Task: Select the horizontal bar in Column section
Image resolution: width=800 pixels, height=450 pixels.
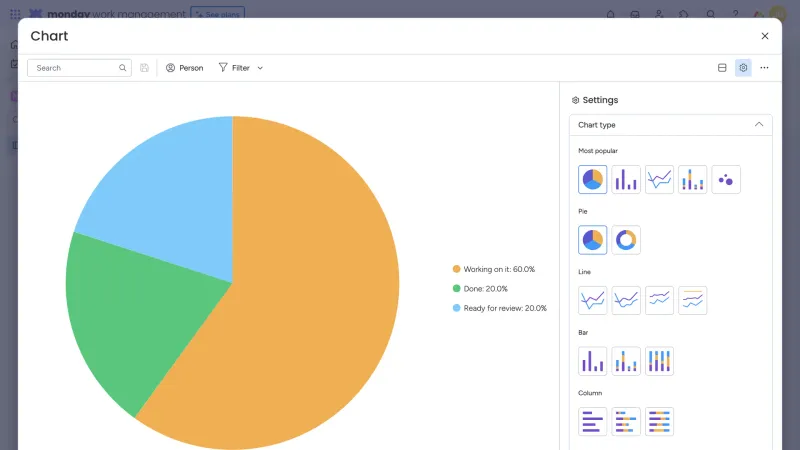Action: [x=592, y=421]
